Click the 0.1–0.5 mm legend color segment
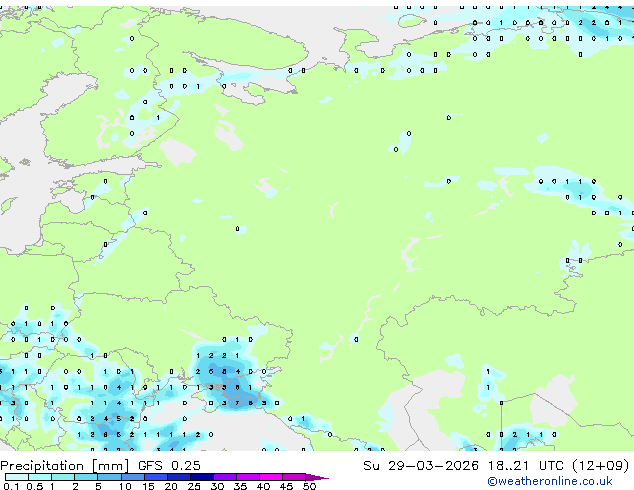634x490 pixels. 17,477
